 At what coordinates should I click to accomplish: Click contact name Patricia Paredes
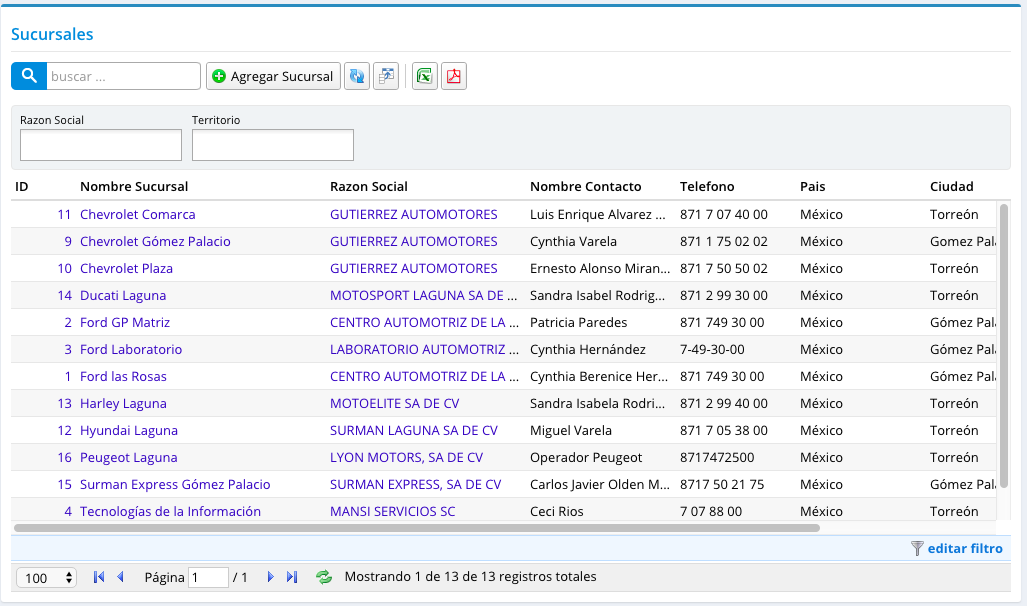578,322
